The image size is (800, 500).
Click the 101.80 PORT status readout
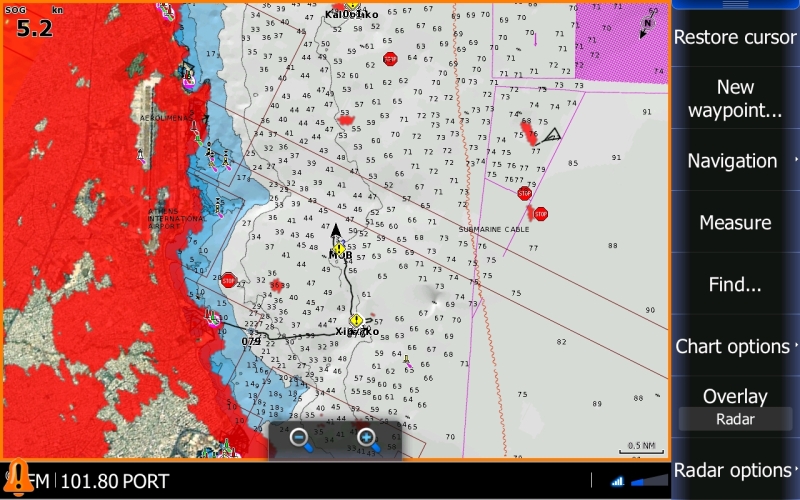(x=115, y=482)
